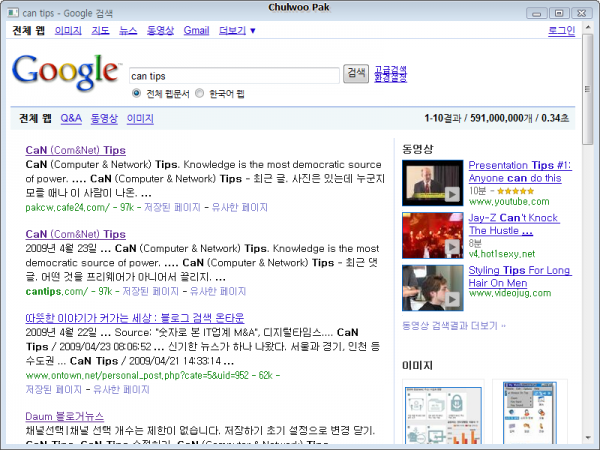Open the Presentation Tips #1 video link
The image size is (600, 450).
coord(520,171)
